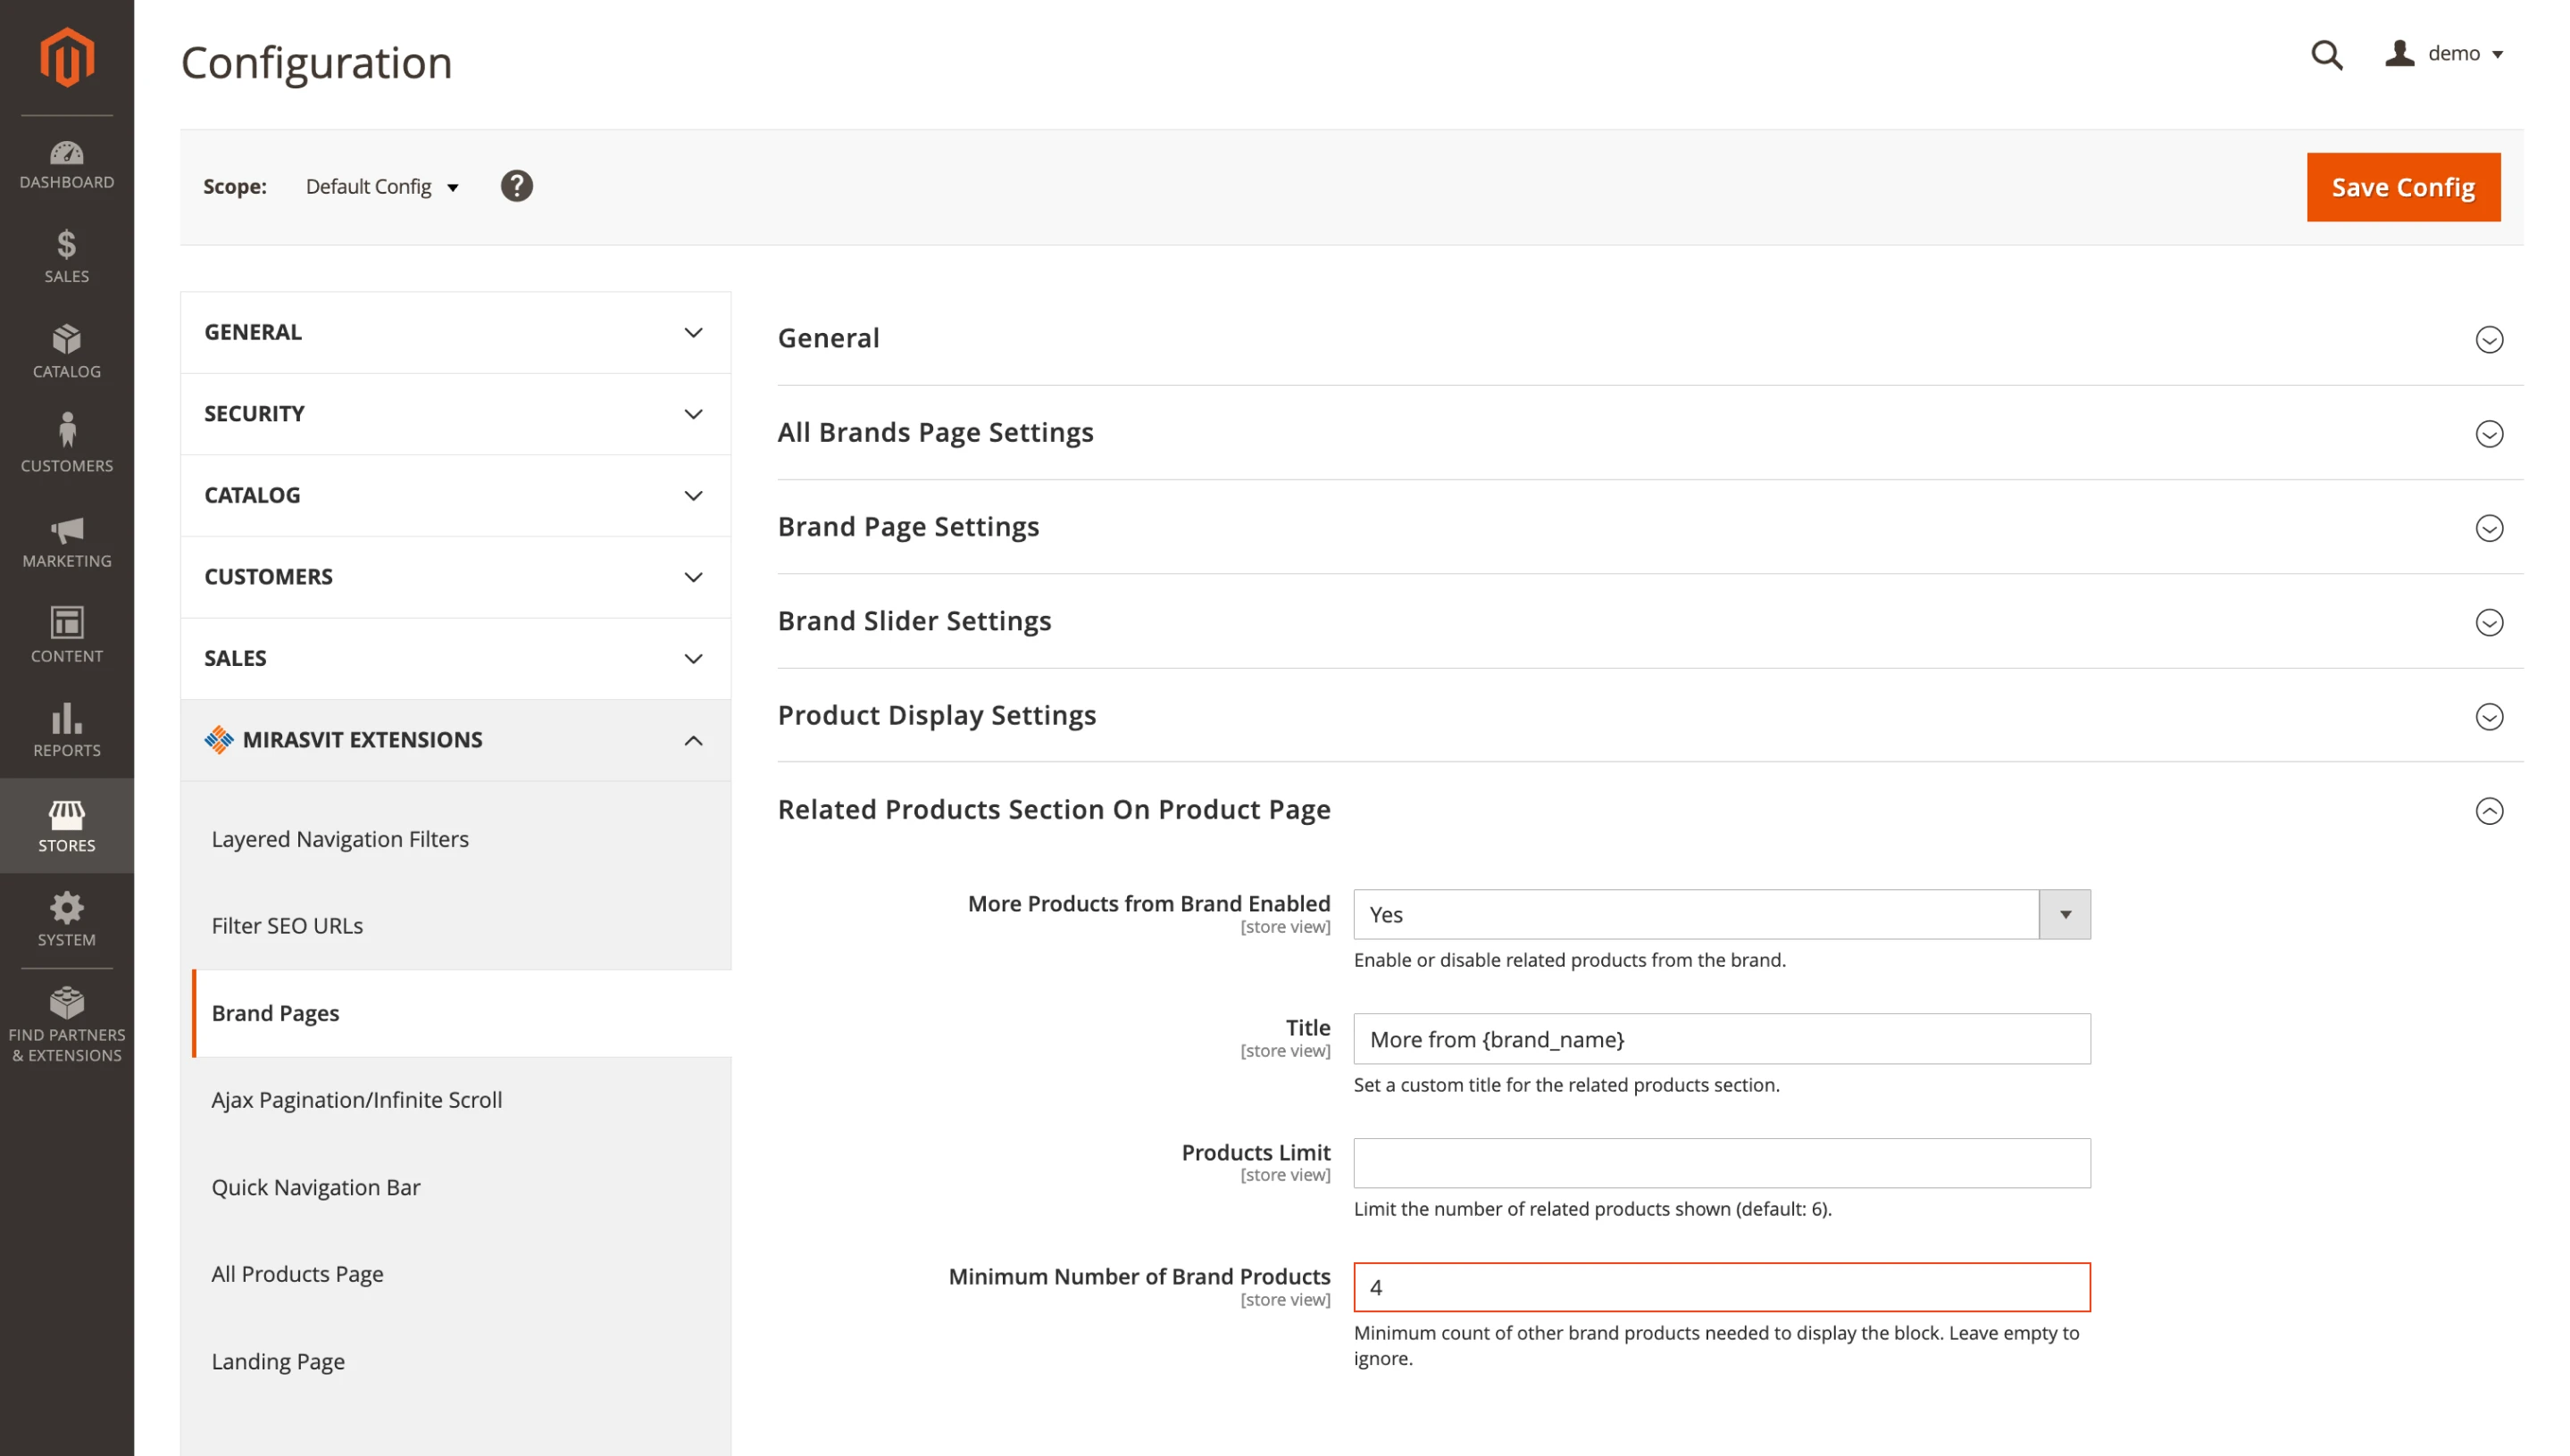Open the Reports panel icon
Viewport: 2570px width, 1456px height.
(66, 730)
